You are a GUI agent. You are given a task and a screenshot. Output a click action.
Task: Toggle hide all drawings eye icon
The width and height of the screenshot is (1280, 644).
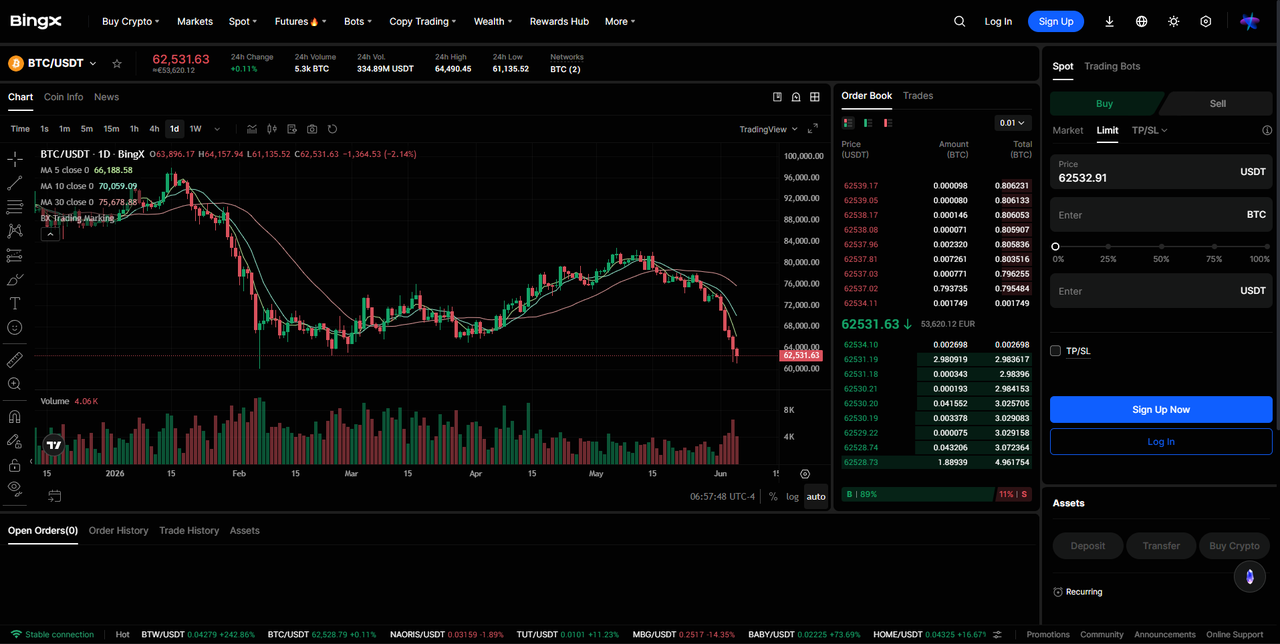pyautogui.click(x=15, y=488)
